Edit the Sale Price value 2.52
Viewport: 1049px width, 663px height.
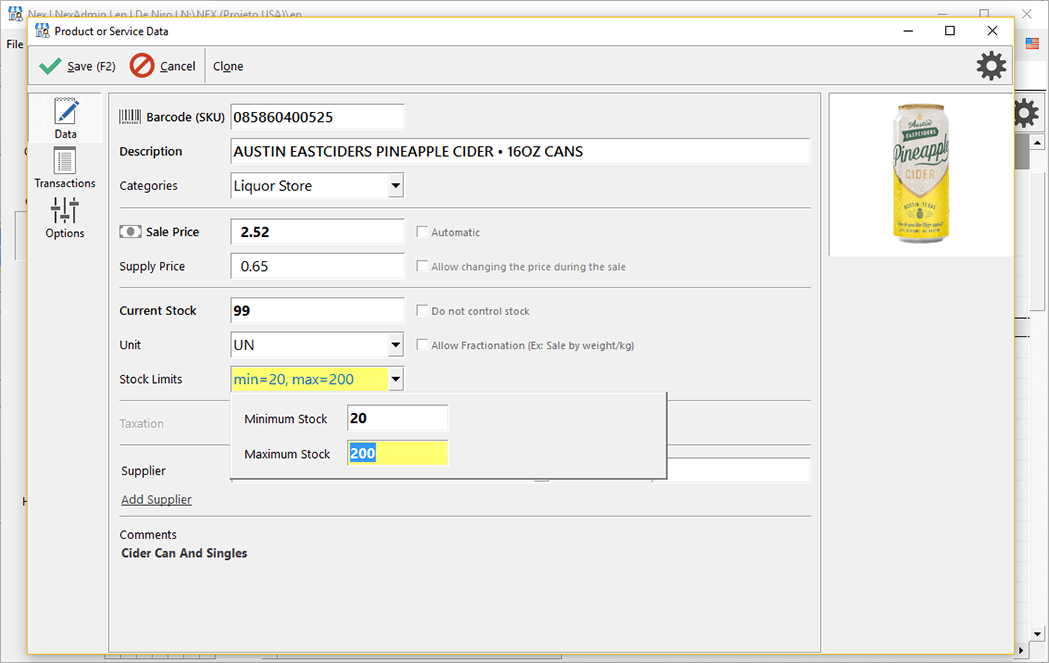(x=317, y=231)
